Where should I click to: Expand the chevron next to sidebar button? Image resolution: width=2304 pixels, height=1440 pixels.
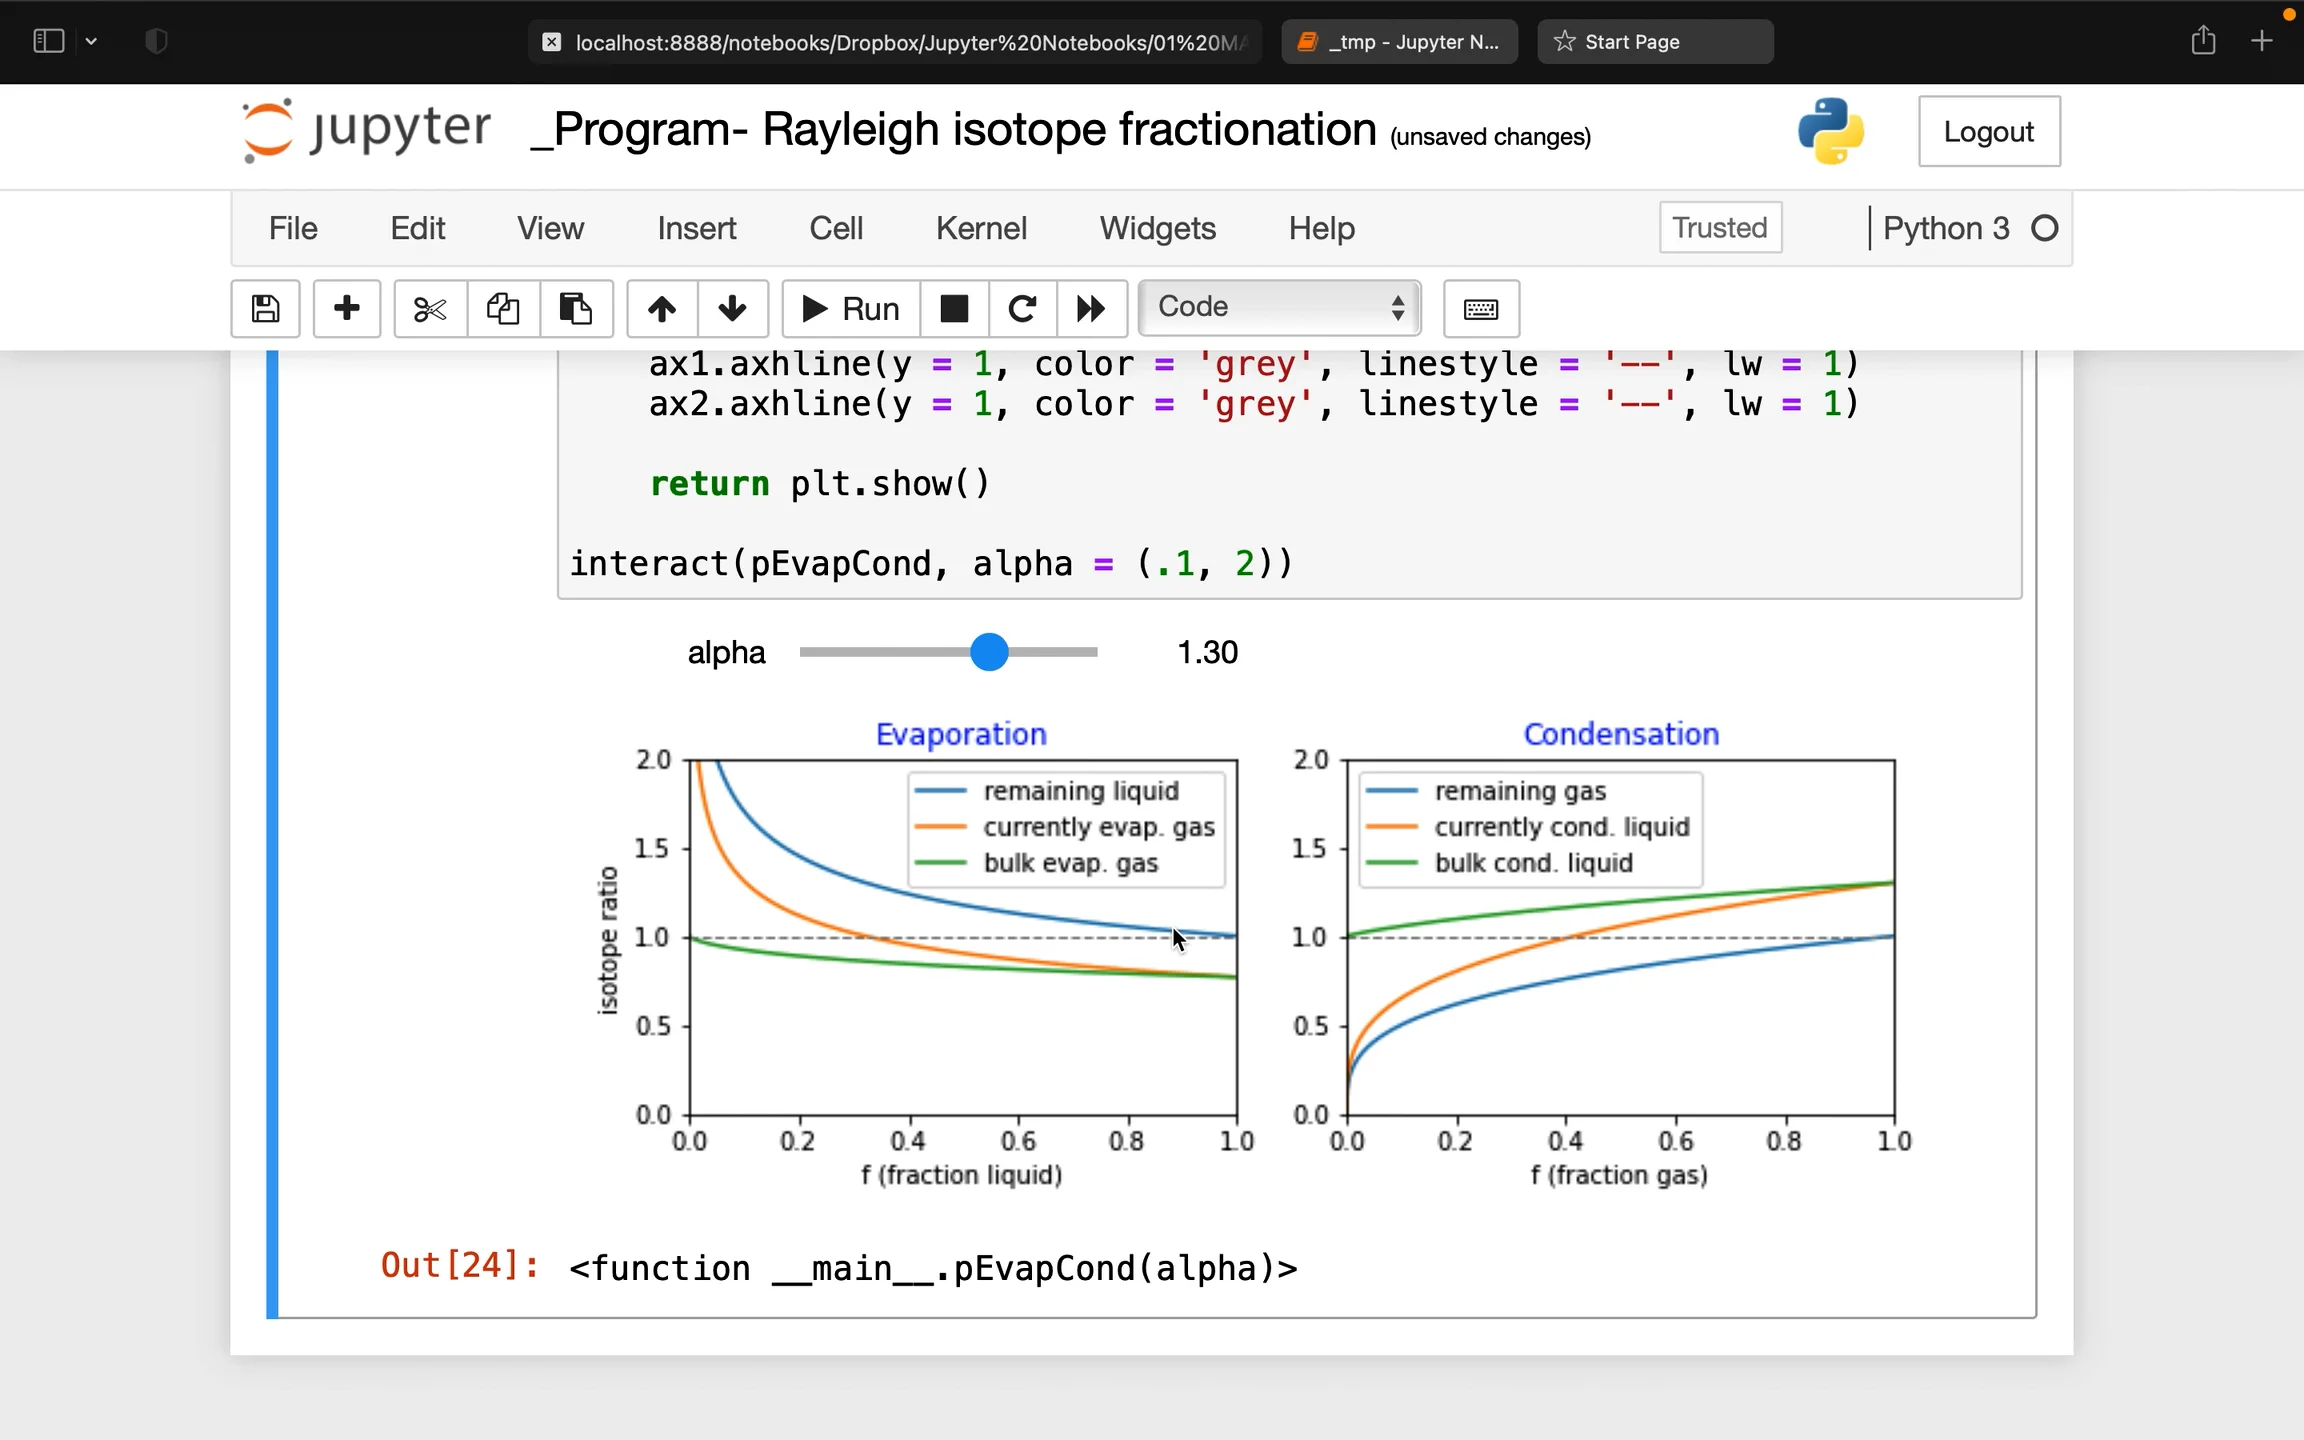tap(91, 41)
